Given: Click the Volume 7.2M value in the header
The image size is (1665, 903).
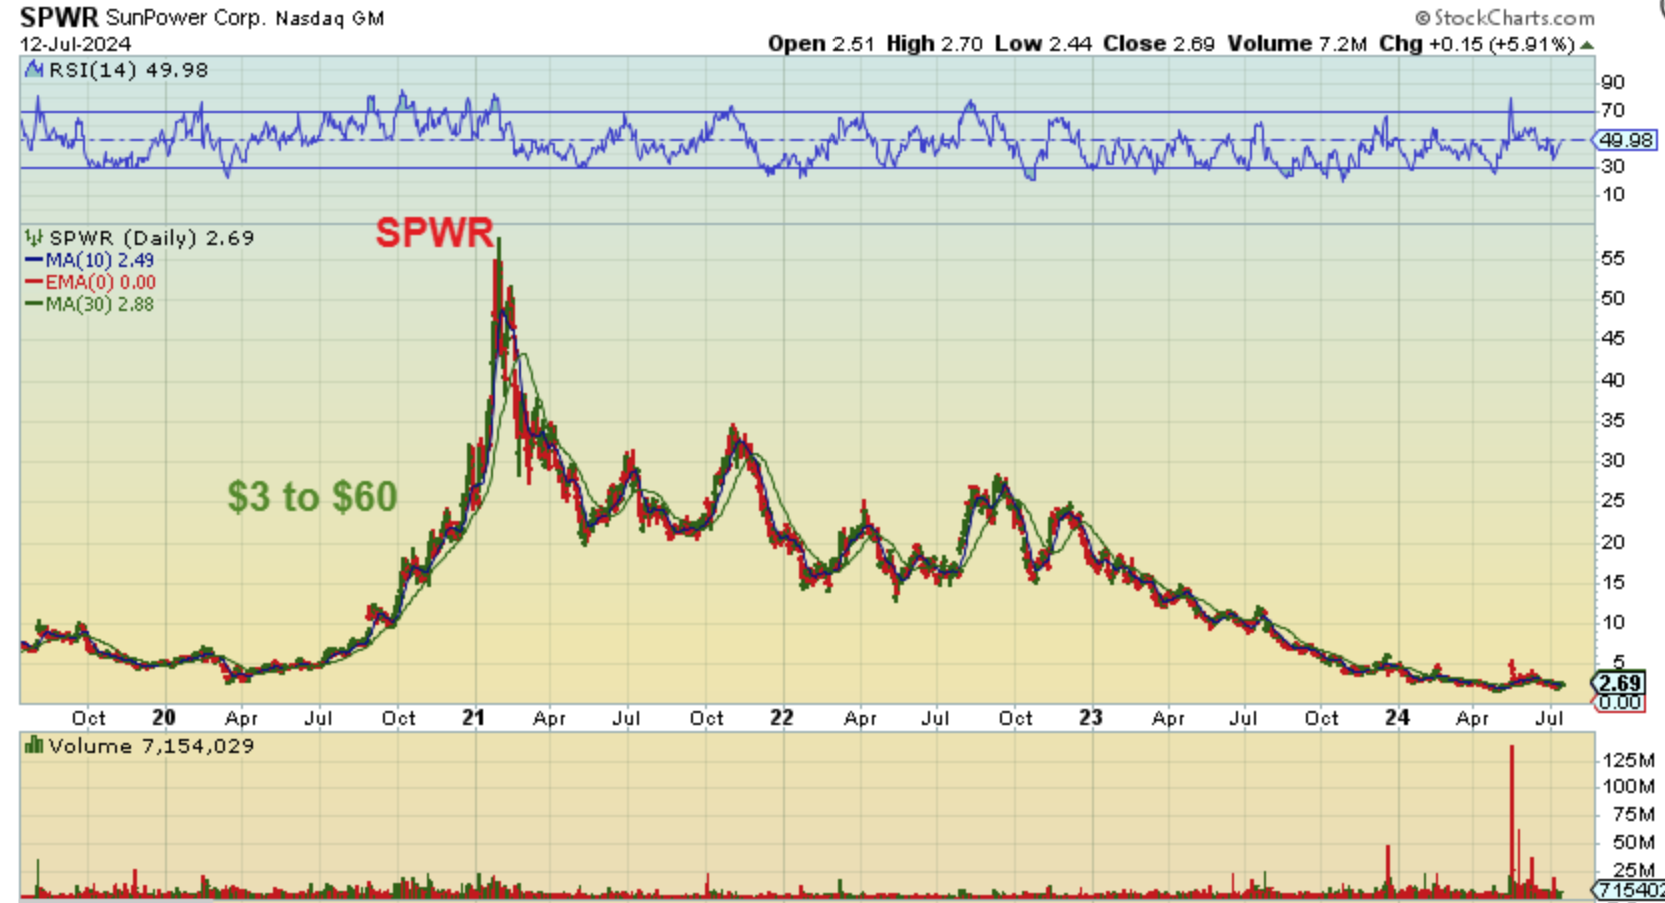Looking at the screenshot, I should click(1297, 44).
